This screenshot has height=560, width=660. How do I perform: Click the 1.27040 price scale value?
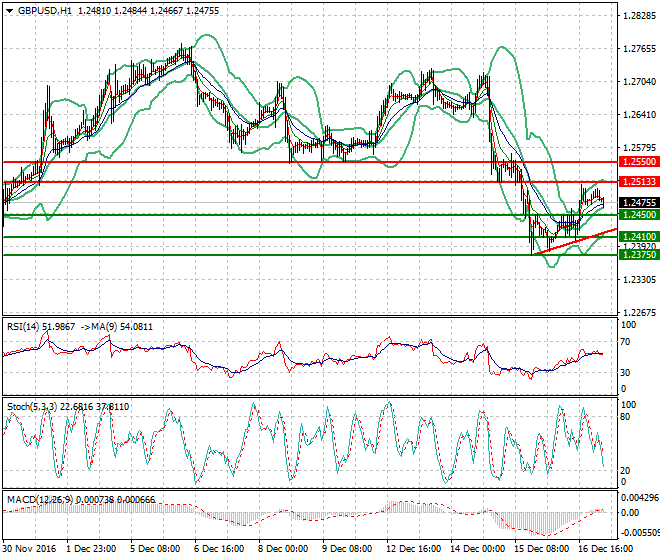click(x=639, y=82)
